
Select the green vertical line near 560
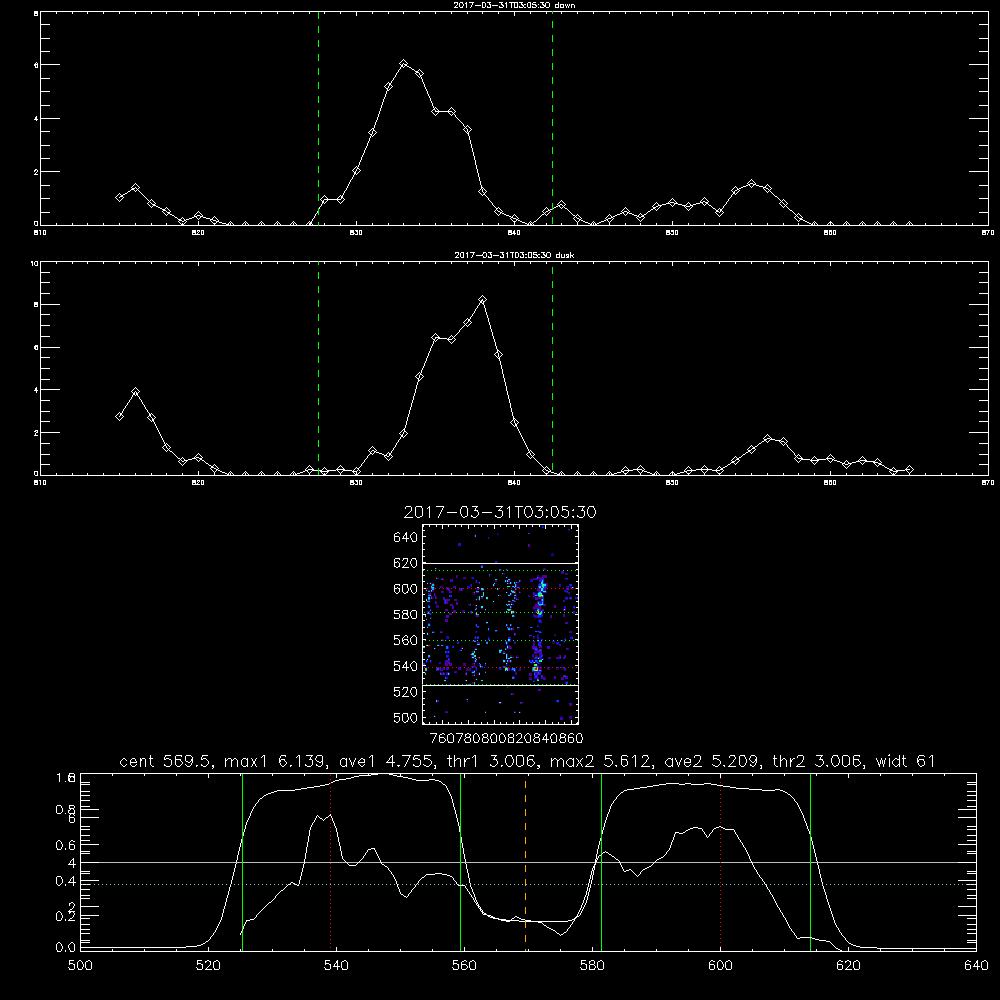pos(460,861)
